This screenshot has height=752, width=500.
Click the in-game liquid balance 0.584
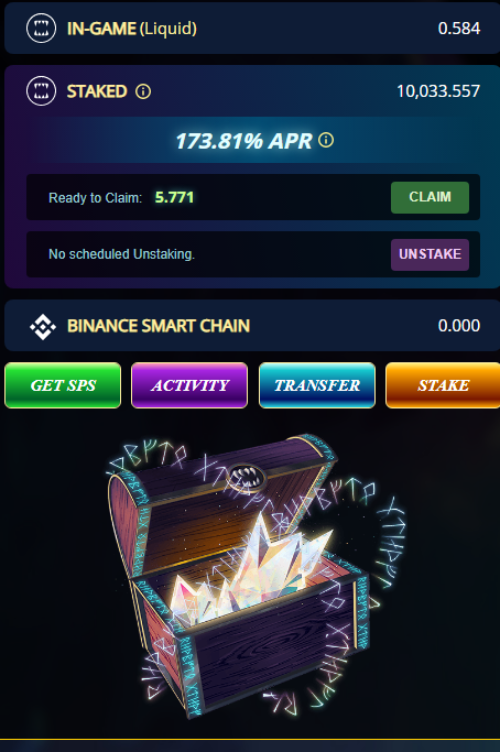pyautogui.click(x=459, y=28)
